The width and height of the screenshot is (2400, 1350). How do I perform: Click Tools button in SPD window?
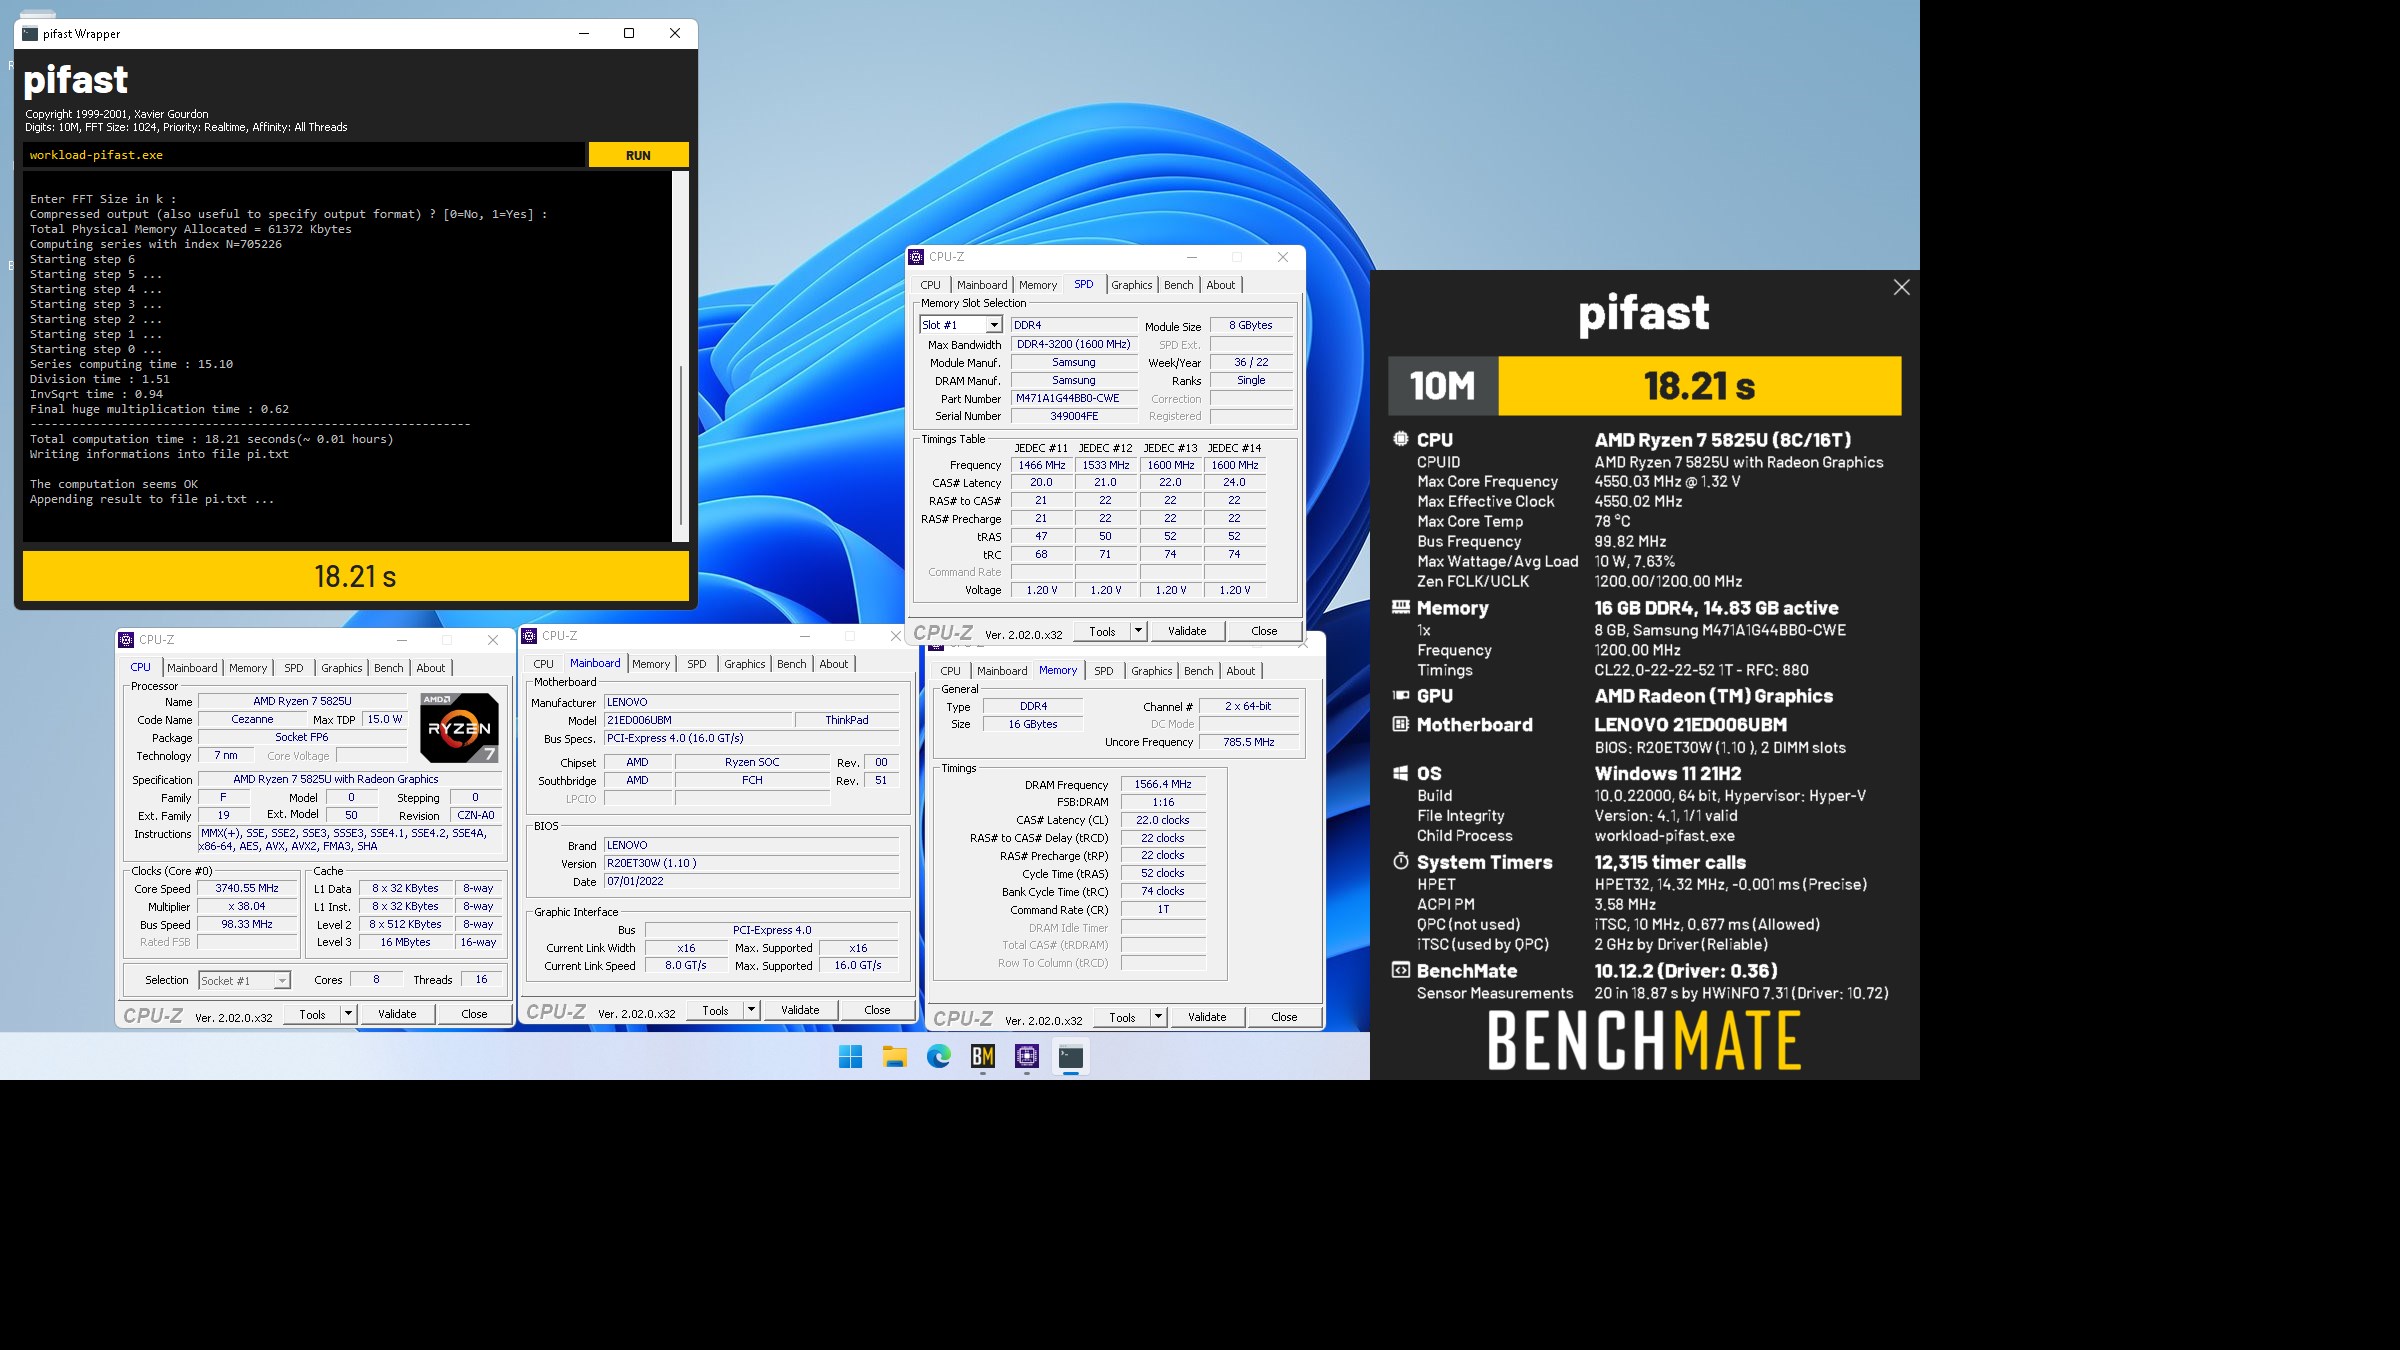click(1102, 631)
